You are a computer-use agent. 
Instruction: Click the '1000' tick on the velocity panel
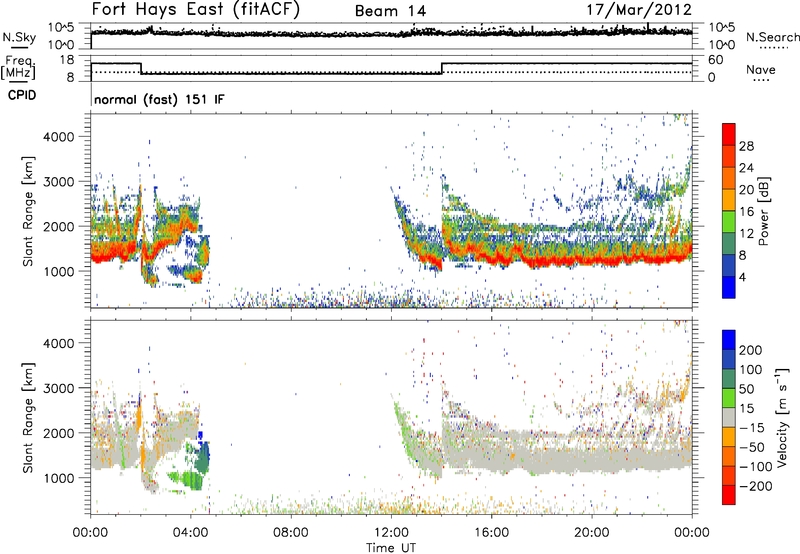coord(59,478)
